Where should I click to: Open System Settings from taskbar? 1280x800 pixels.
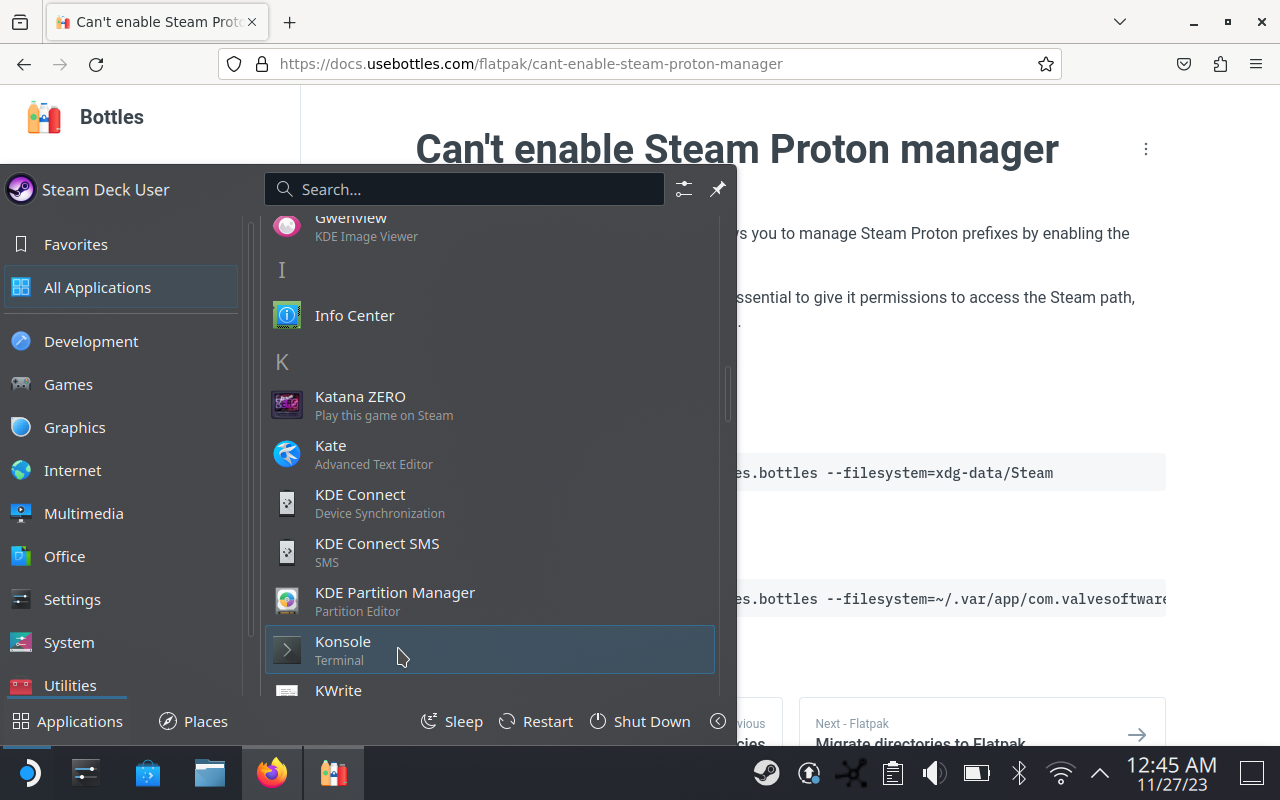coord(86,773)
